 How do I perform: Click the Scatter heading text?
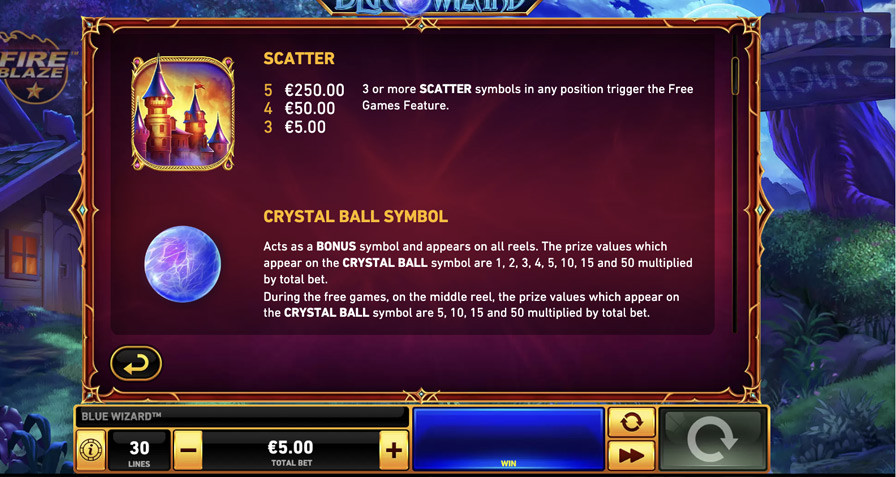tap(299, 58)
